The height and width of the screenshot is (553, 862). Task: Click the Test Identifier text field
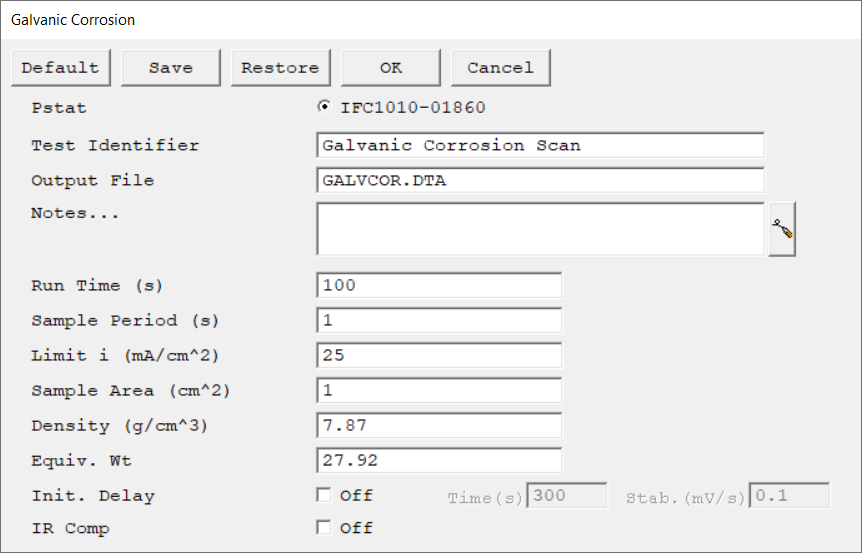click(x=540, y=145)
